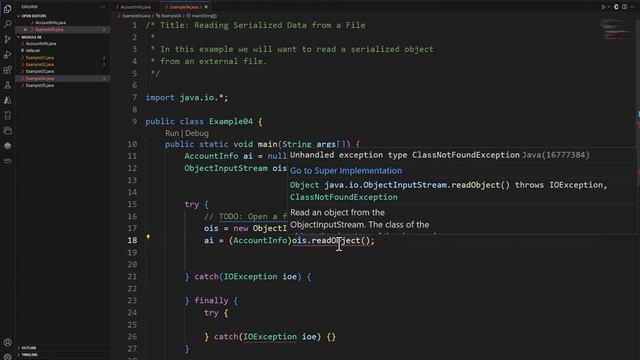Select the Example04.java editor tab
The height and width of the screenshot is (360, 640).
coord(183,7)
